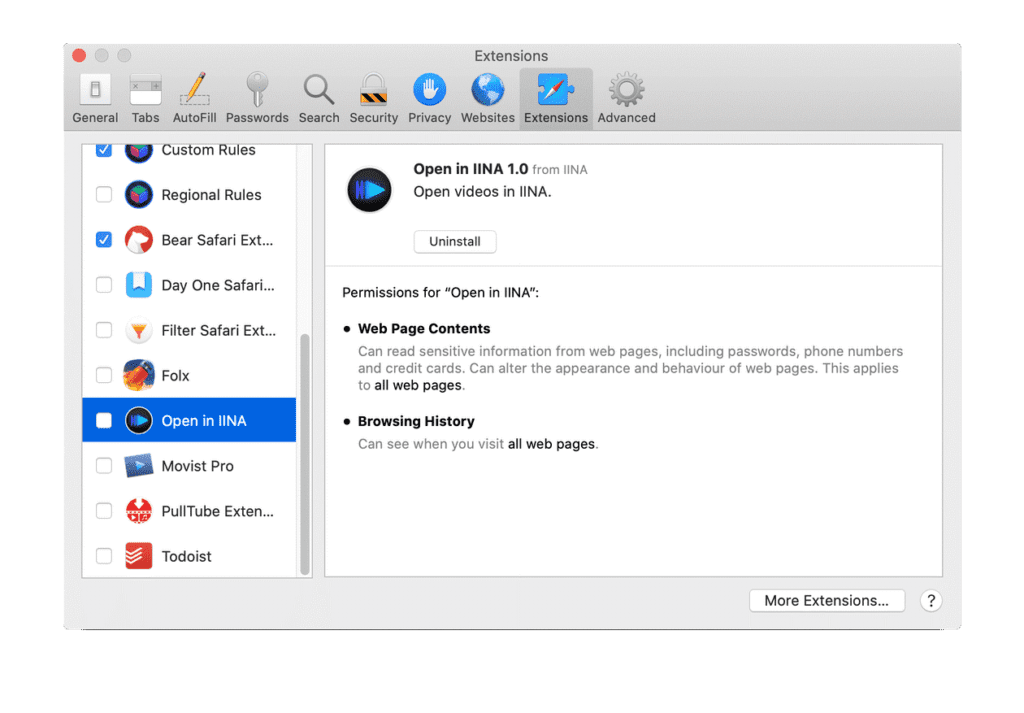Switch to the Advanced tab label
The width and height of the screenshot is (1024, 713).
626,118
